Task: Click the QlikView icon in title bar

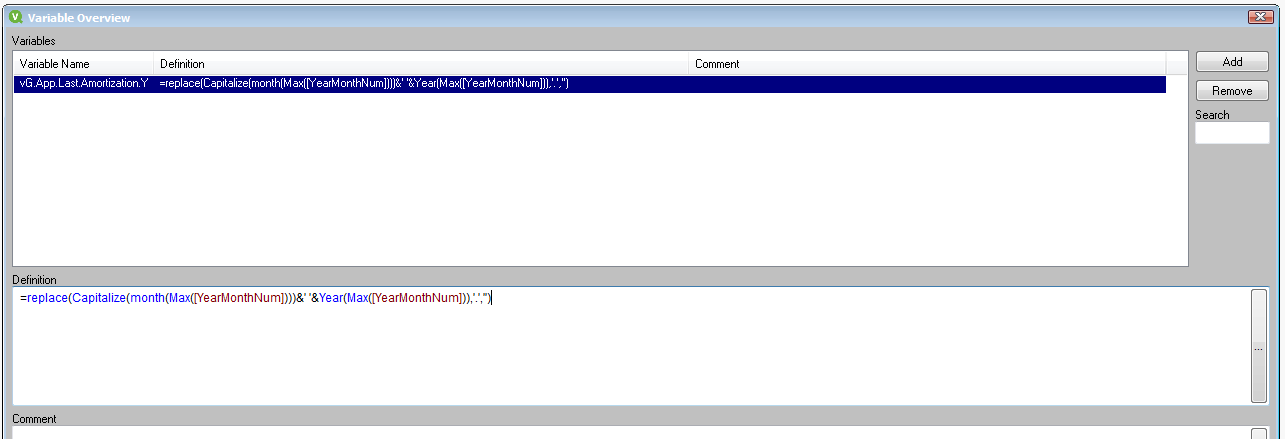Action: coord(15,17)
